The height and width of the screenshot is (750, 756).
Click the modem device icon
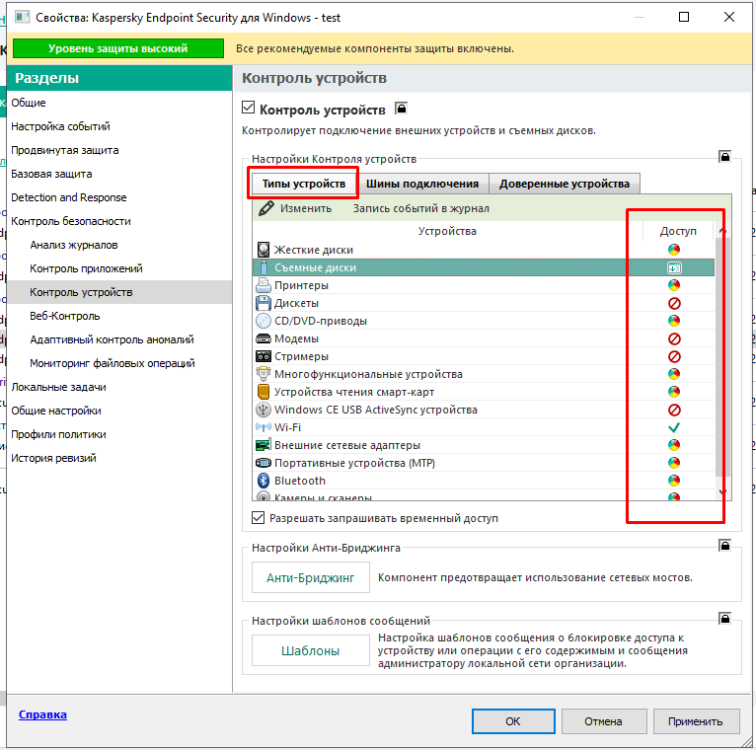point(263,339)
